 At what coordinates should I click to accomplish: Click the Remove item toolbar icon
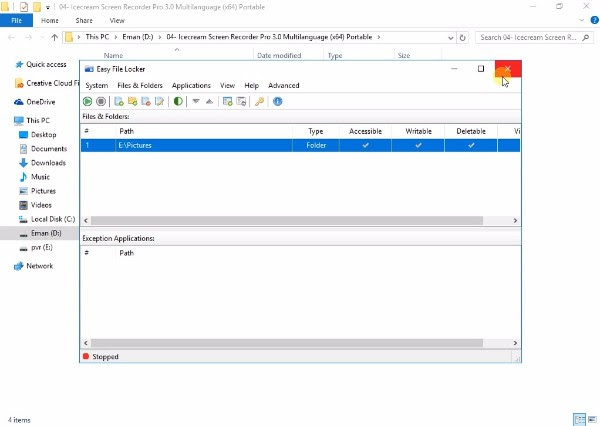coord(146,101)
